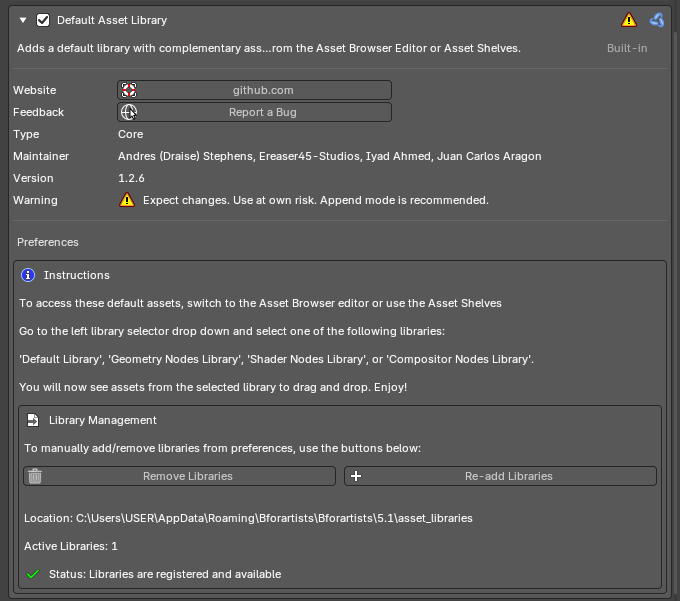Click 'Status: Libraries are registered and available' text
Image resolution: width=680 pixels, height=601 pixels.
(165, 574)
